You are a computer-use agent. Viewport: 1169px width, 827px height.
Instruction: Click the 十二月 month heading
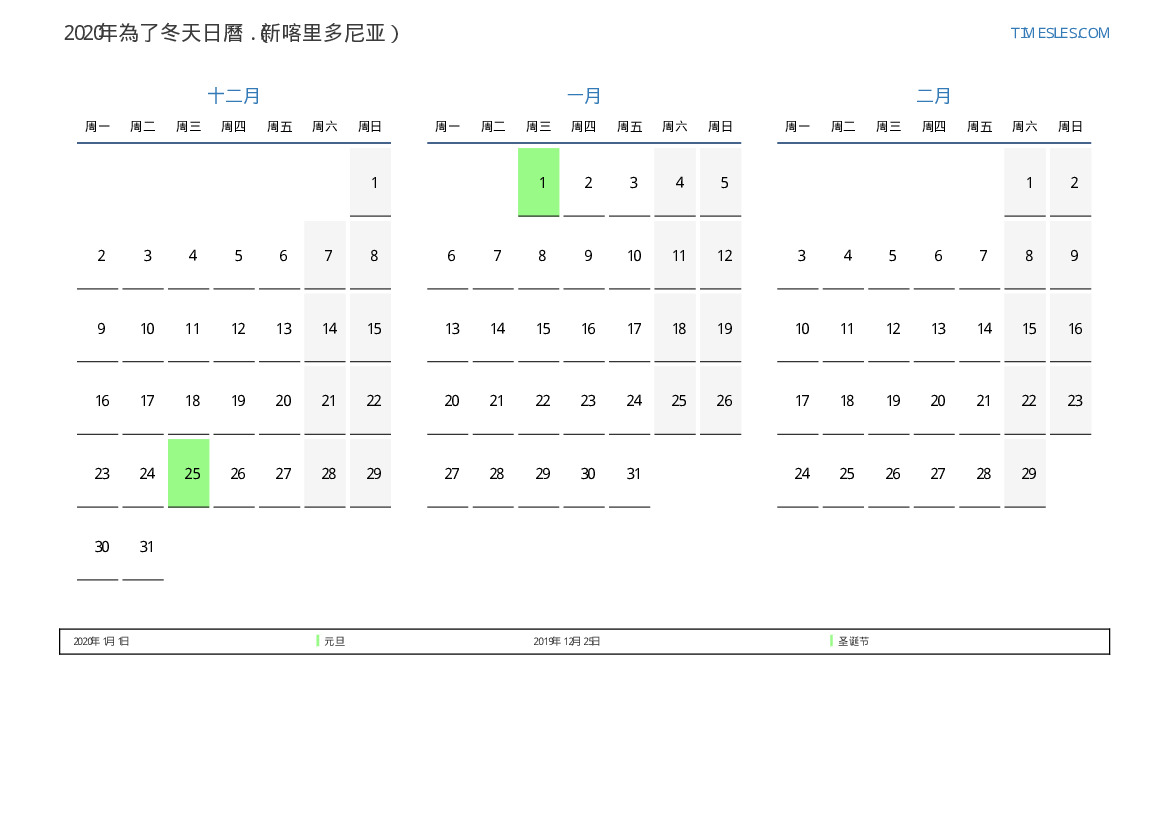pyautogui.click(x=234, y=96)
